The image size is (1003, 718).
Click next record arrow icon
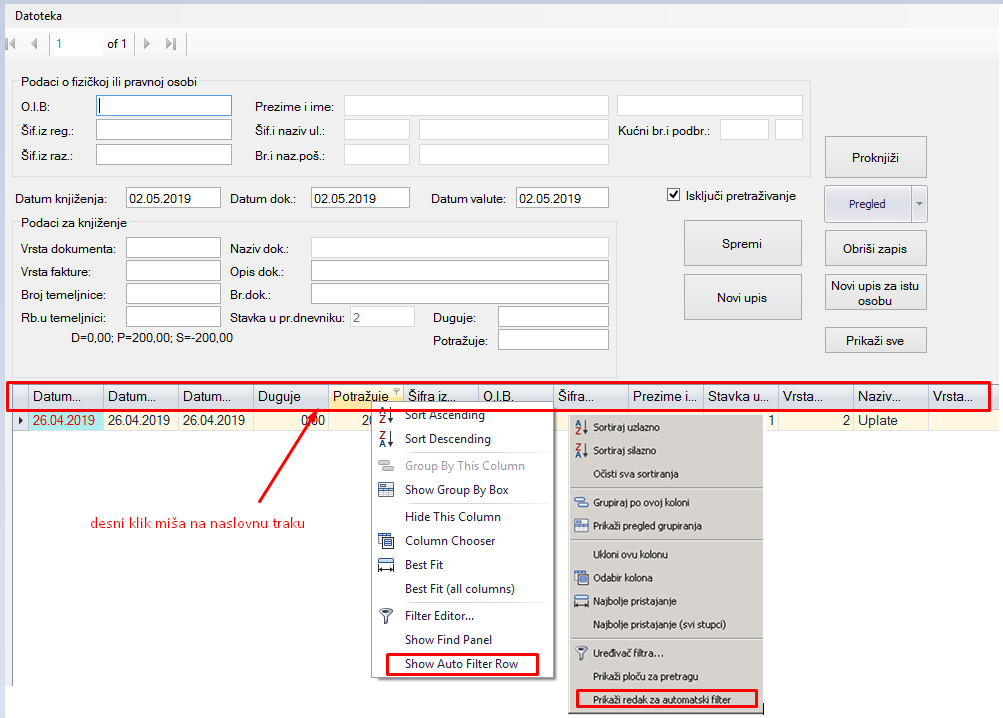coord(147,44)
